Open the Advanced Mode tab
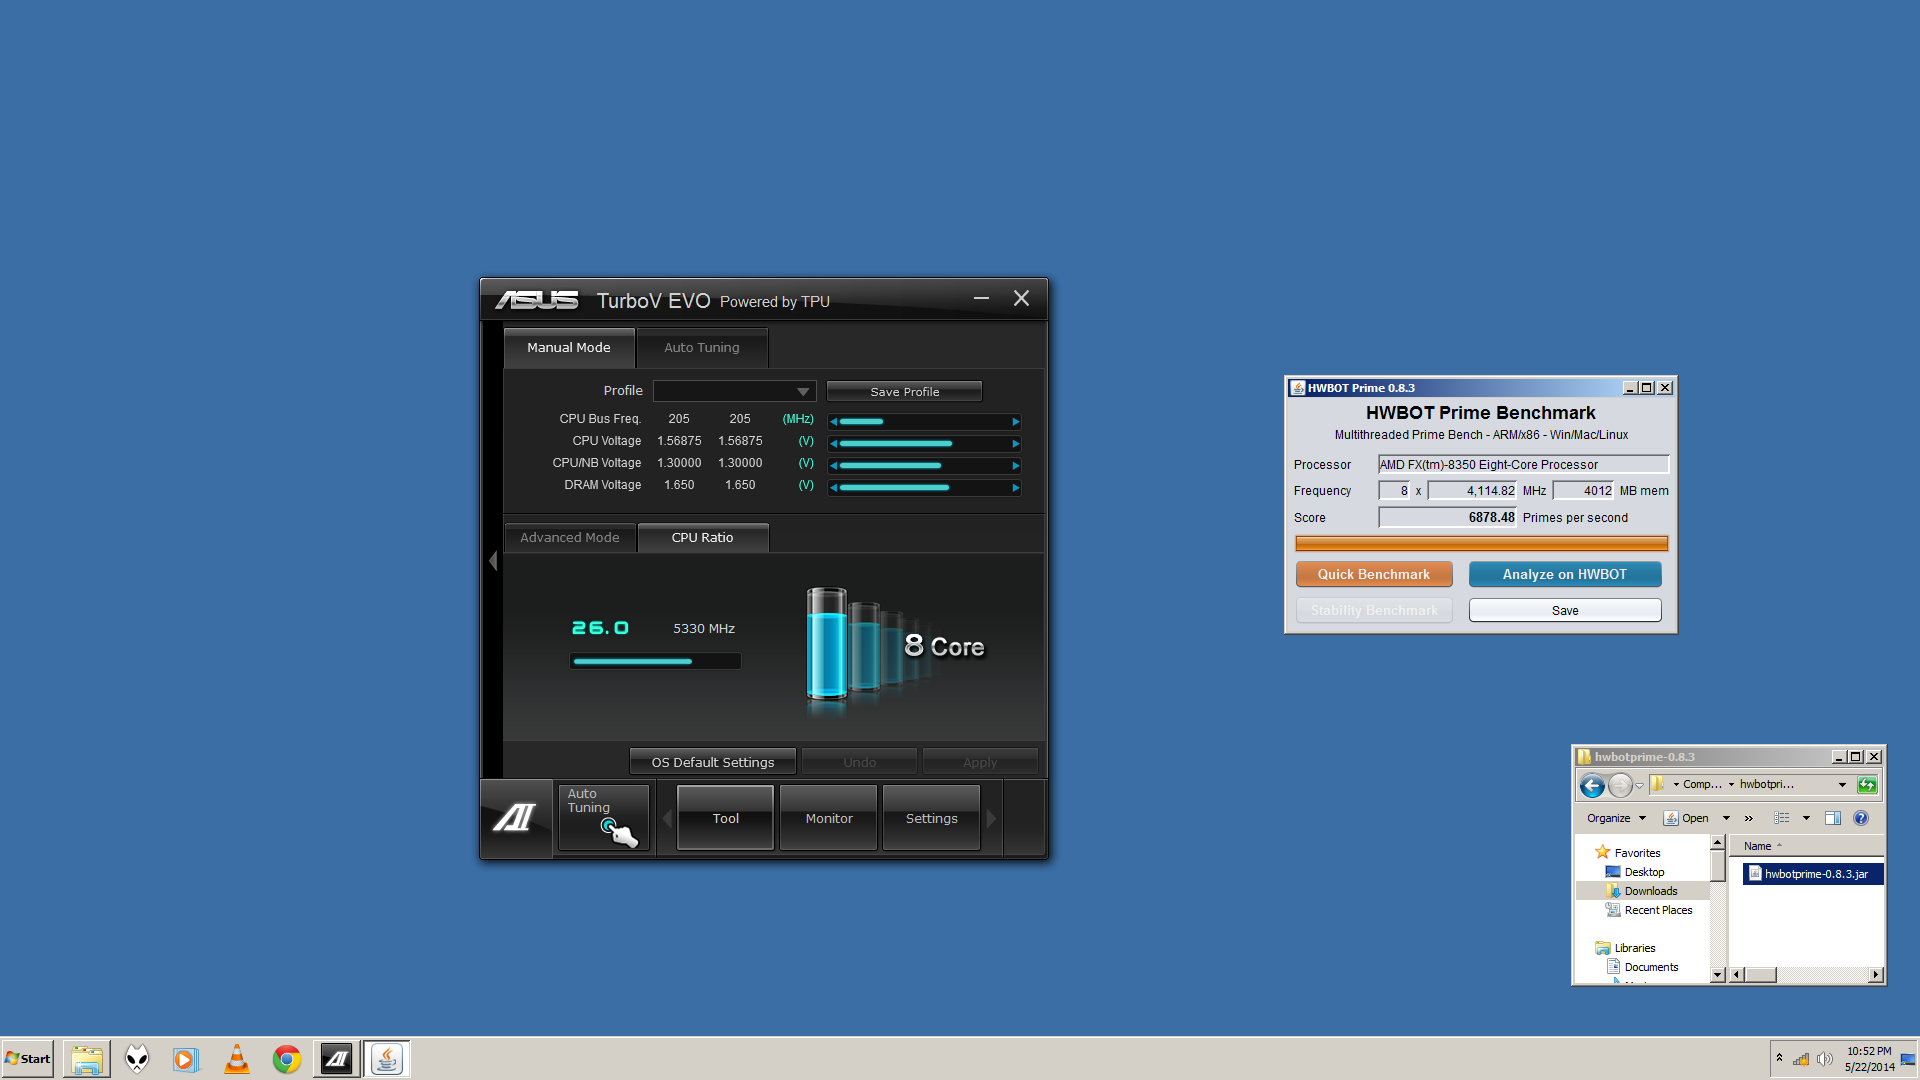Screen dimensions: 1920x1080 [570, 538]
